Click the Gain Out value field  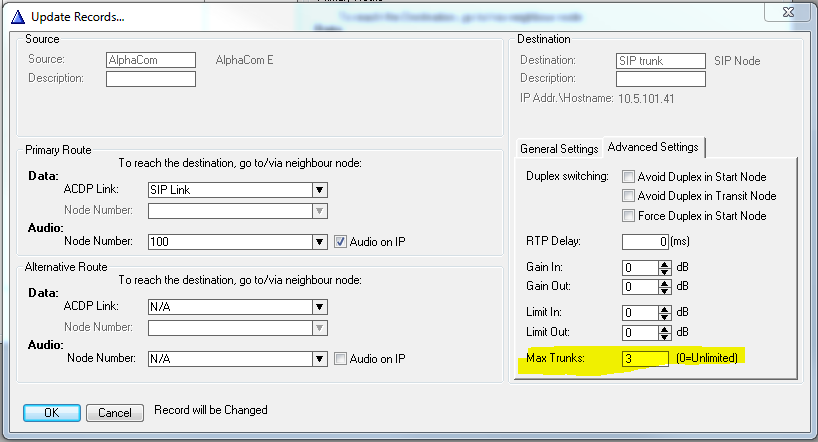click(x=640, y=286)
